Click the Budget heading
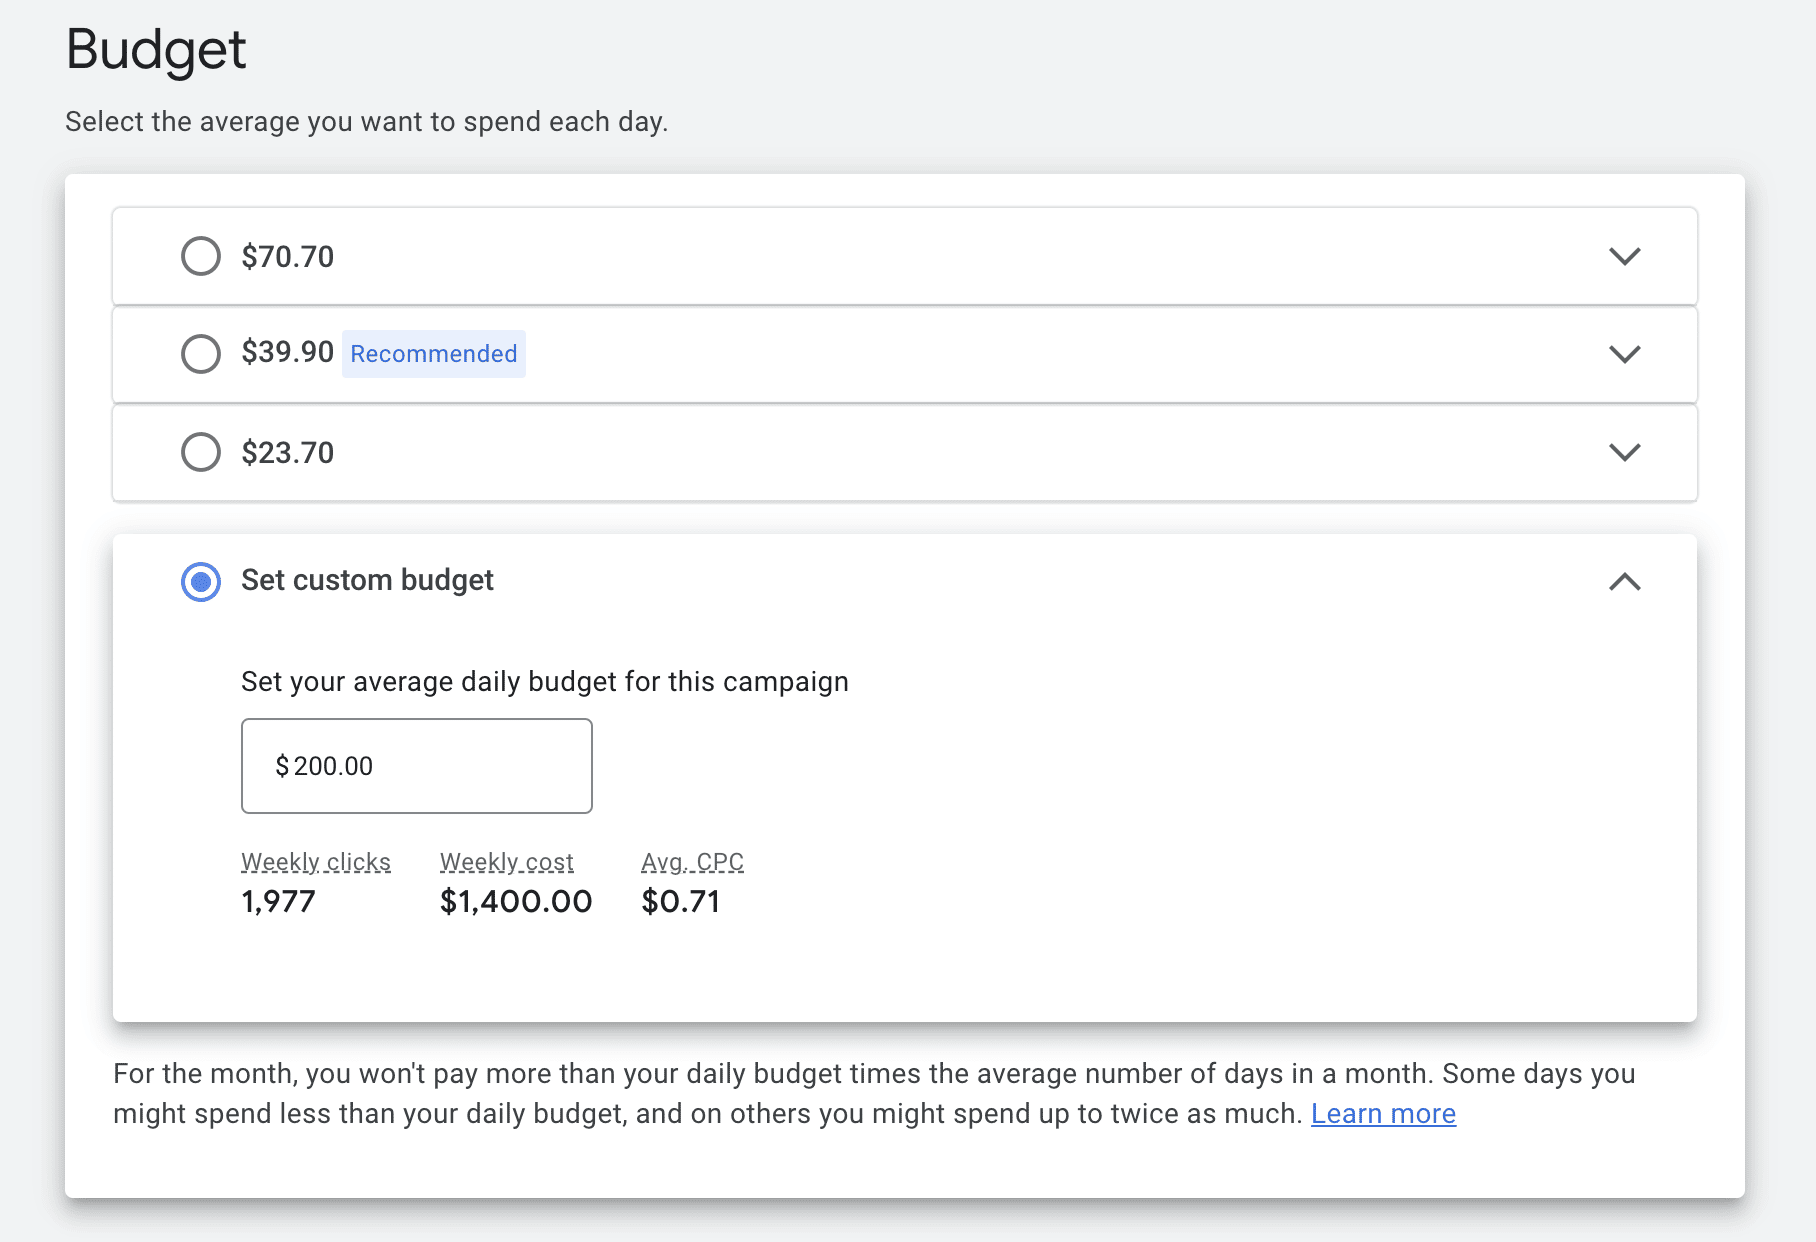This screenshot has height=1242, width=1816. 156,50
